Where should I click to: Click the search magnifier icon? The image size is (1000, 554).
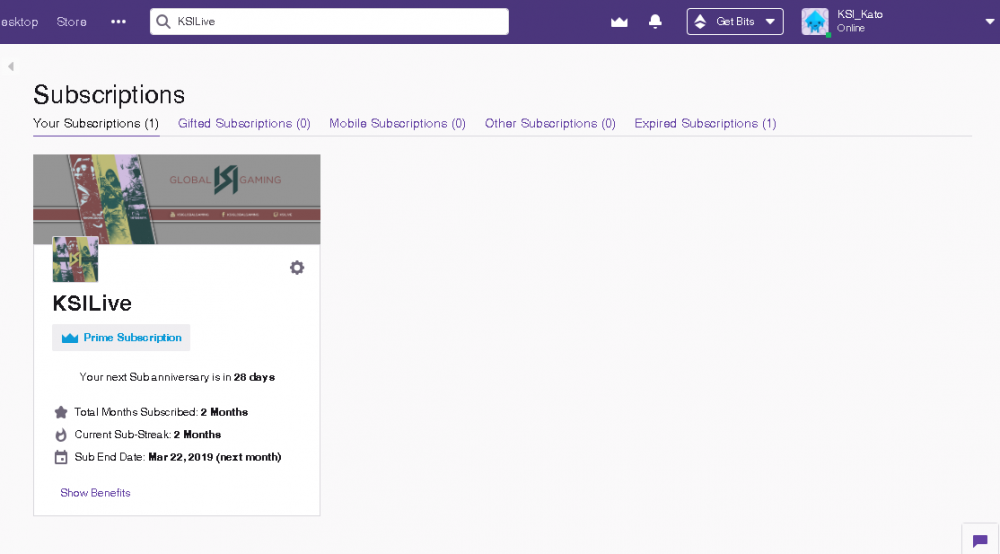163,22
